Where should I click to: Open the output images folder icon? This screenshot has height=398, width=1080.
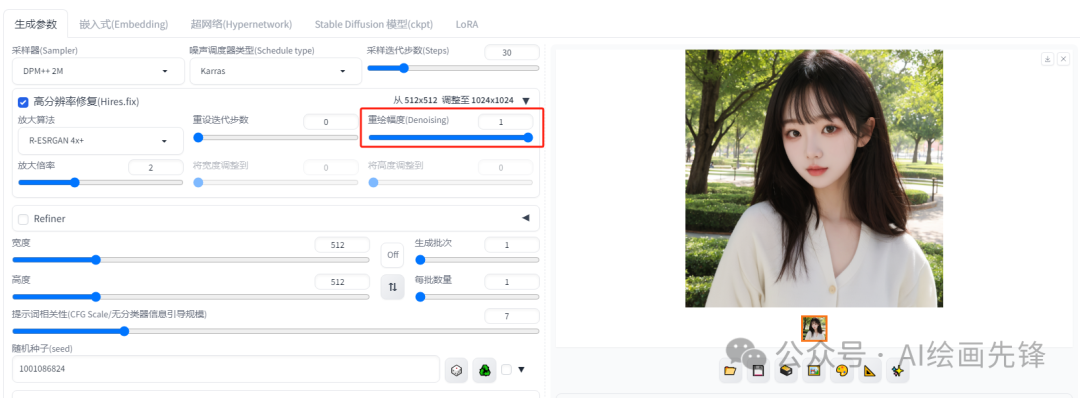coord(730,370)
